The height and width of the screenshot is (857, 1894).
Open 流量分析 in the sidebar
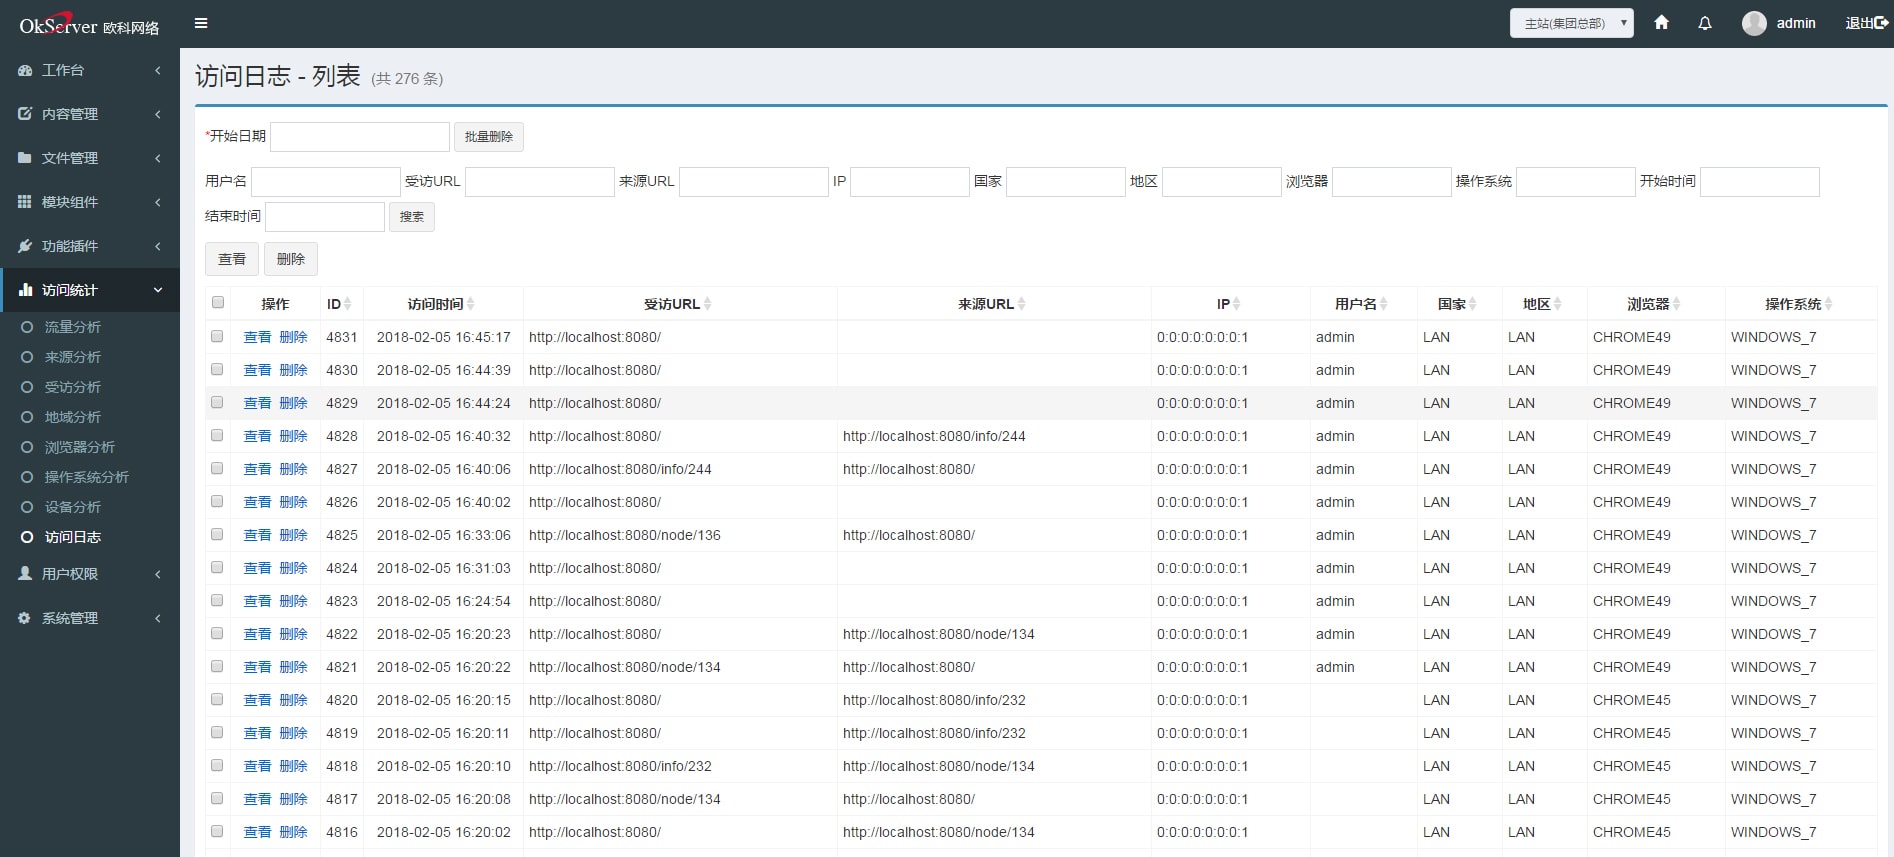click(x=72, y=327)
